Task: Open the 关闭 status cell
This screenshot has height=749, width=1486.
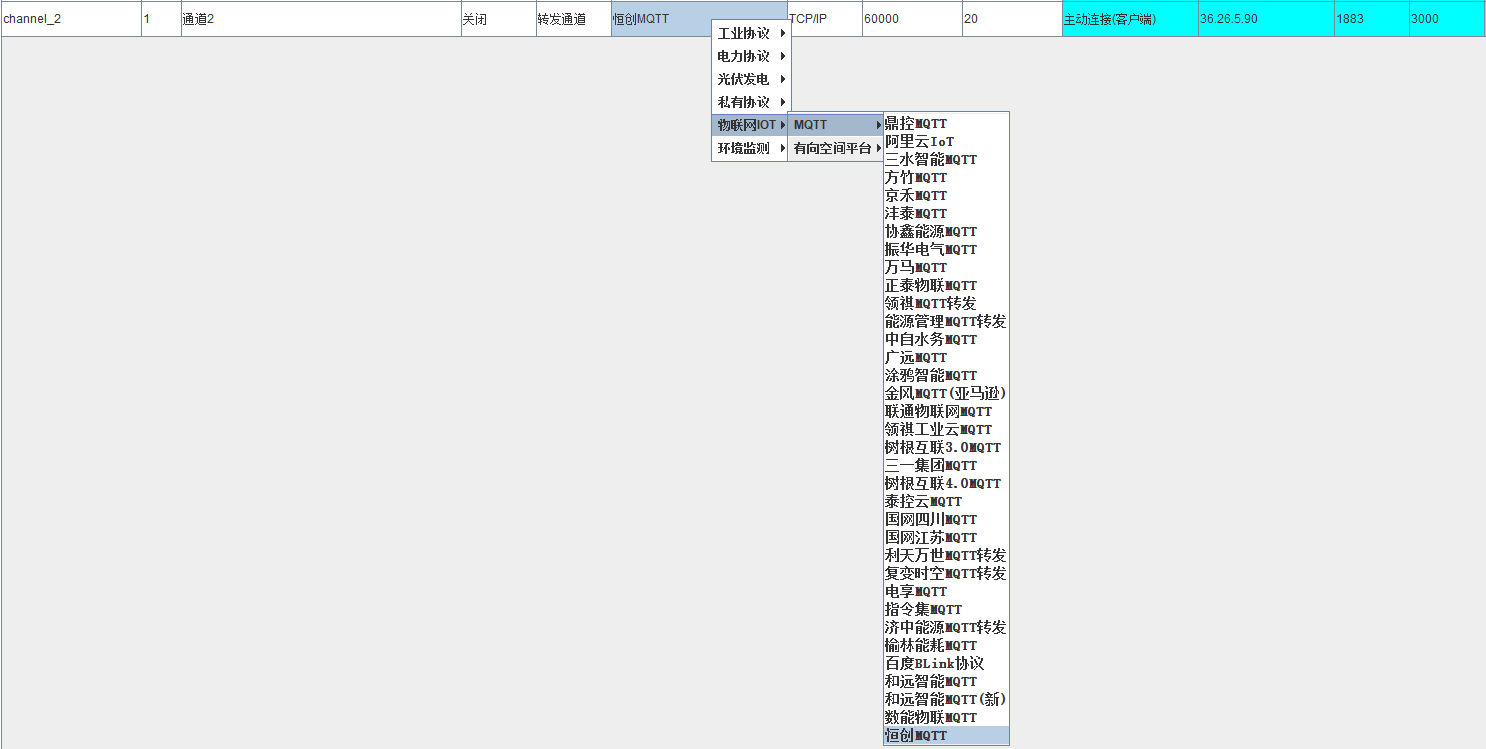Action: (x=498, y=19)
